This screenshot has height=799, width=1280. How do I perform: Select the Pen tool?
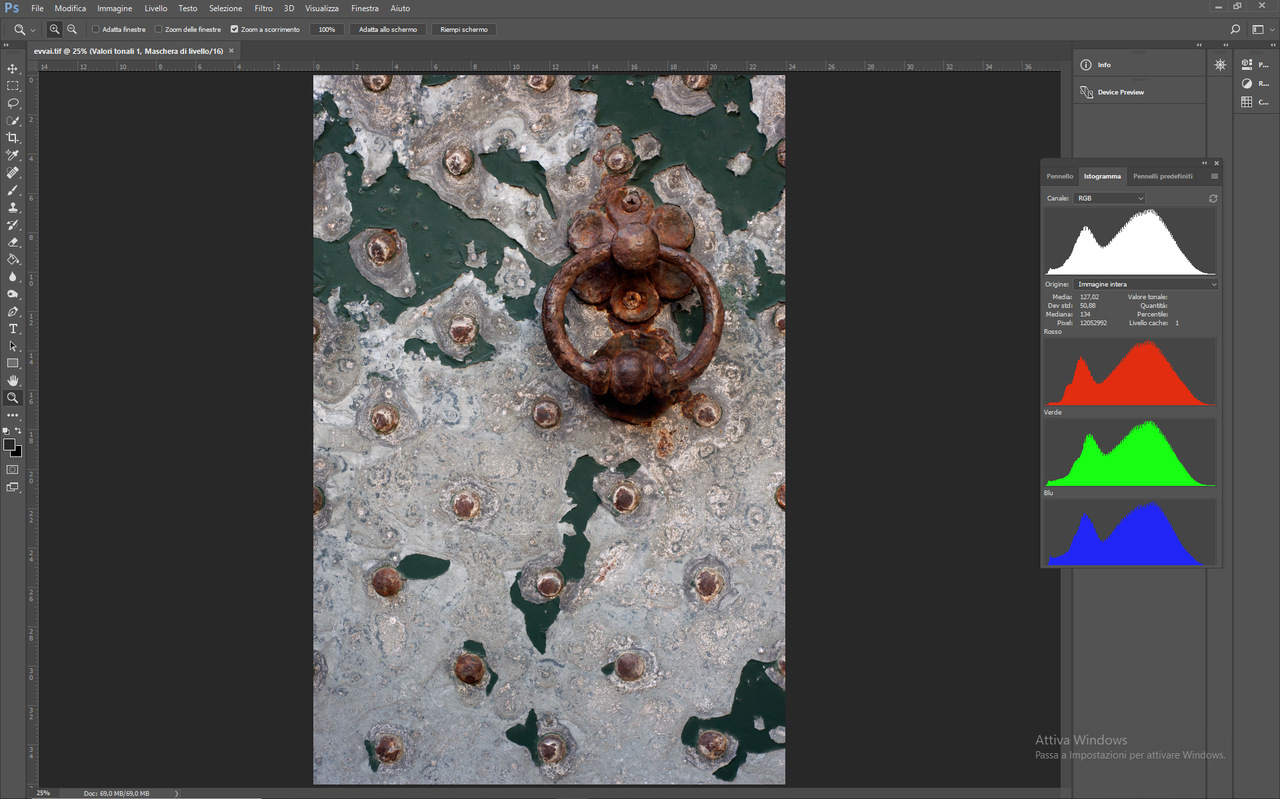coord(13,312)
